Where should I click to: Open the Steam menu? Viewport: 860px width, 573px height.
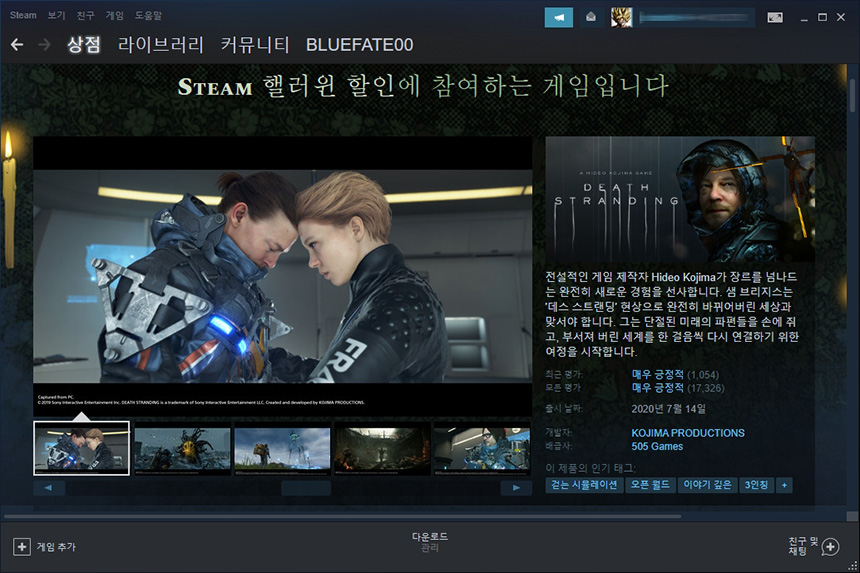[23, 15]
